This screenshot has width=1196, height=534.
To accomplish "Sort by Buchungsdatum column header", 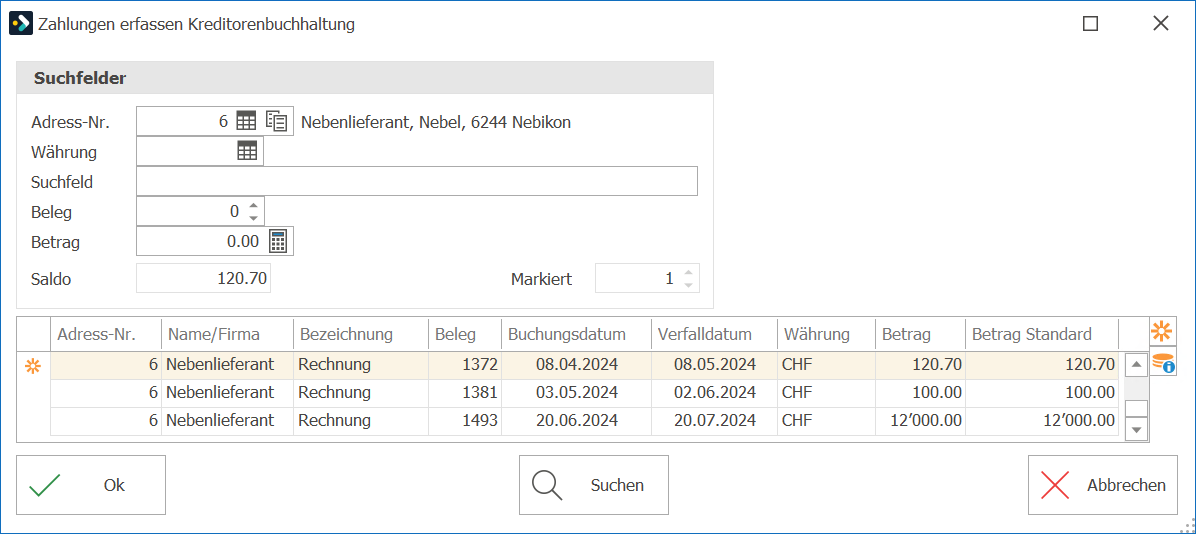I will 576,334.
